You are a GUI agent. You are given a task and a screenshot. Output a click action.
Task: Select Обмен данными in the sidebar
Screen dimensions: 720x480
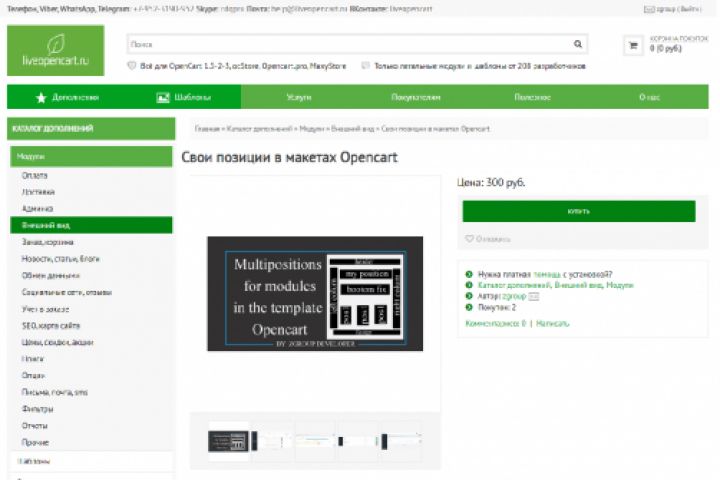51,276
